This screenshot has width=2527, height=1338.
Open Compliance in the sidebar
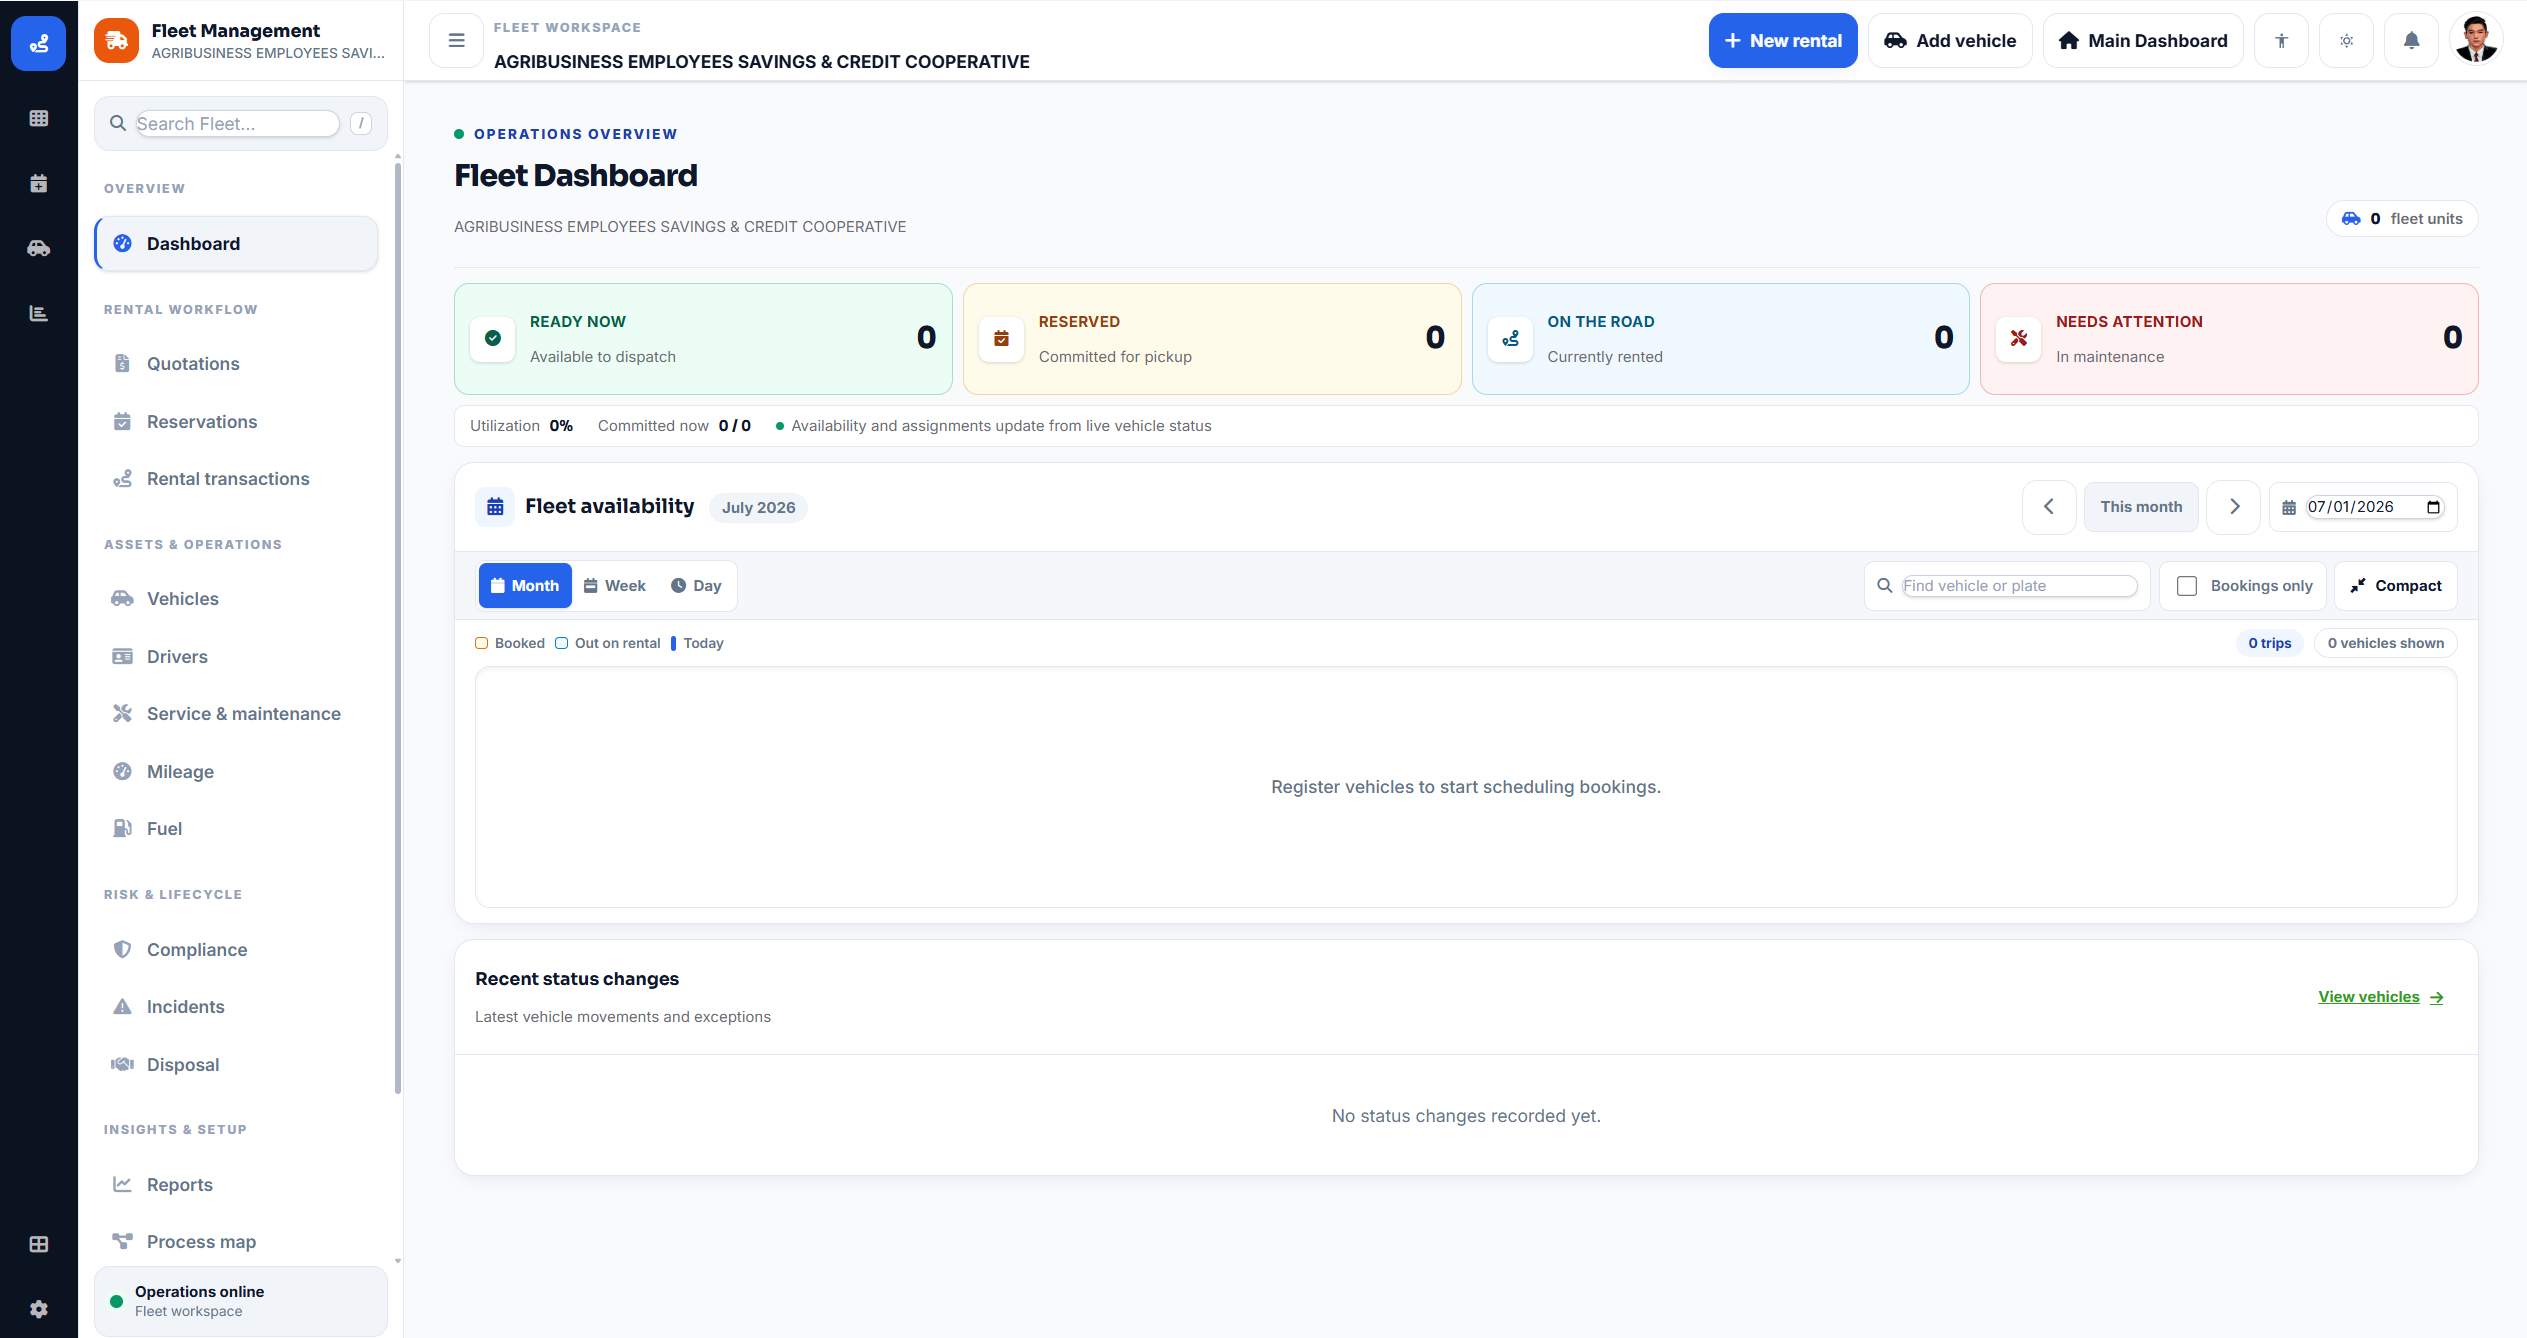[x=237, y=950]
